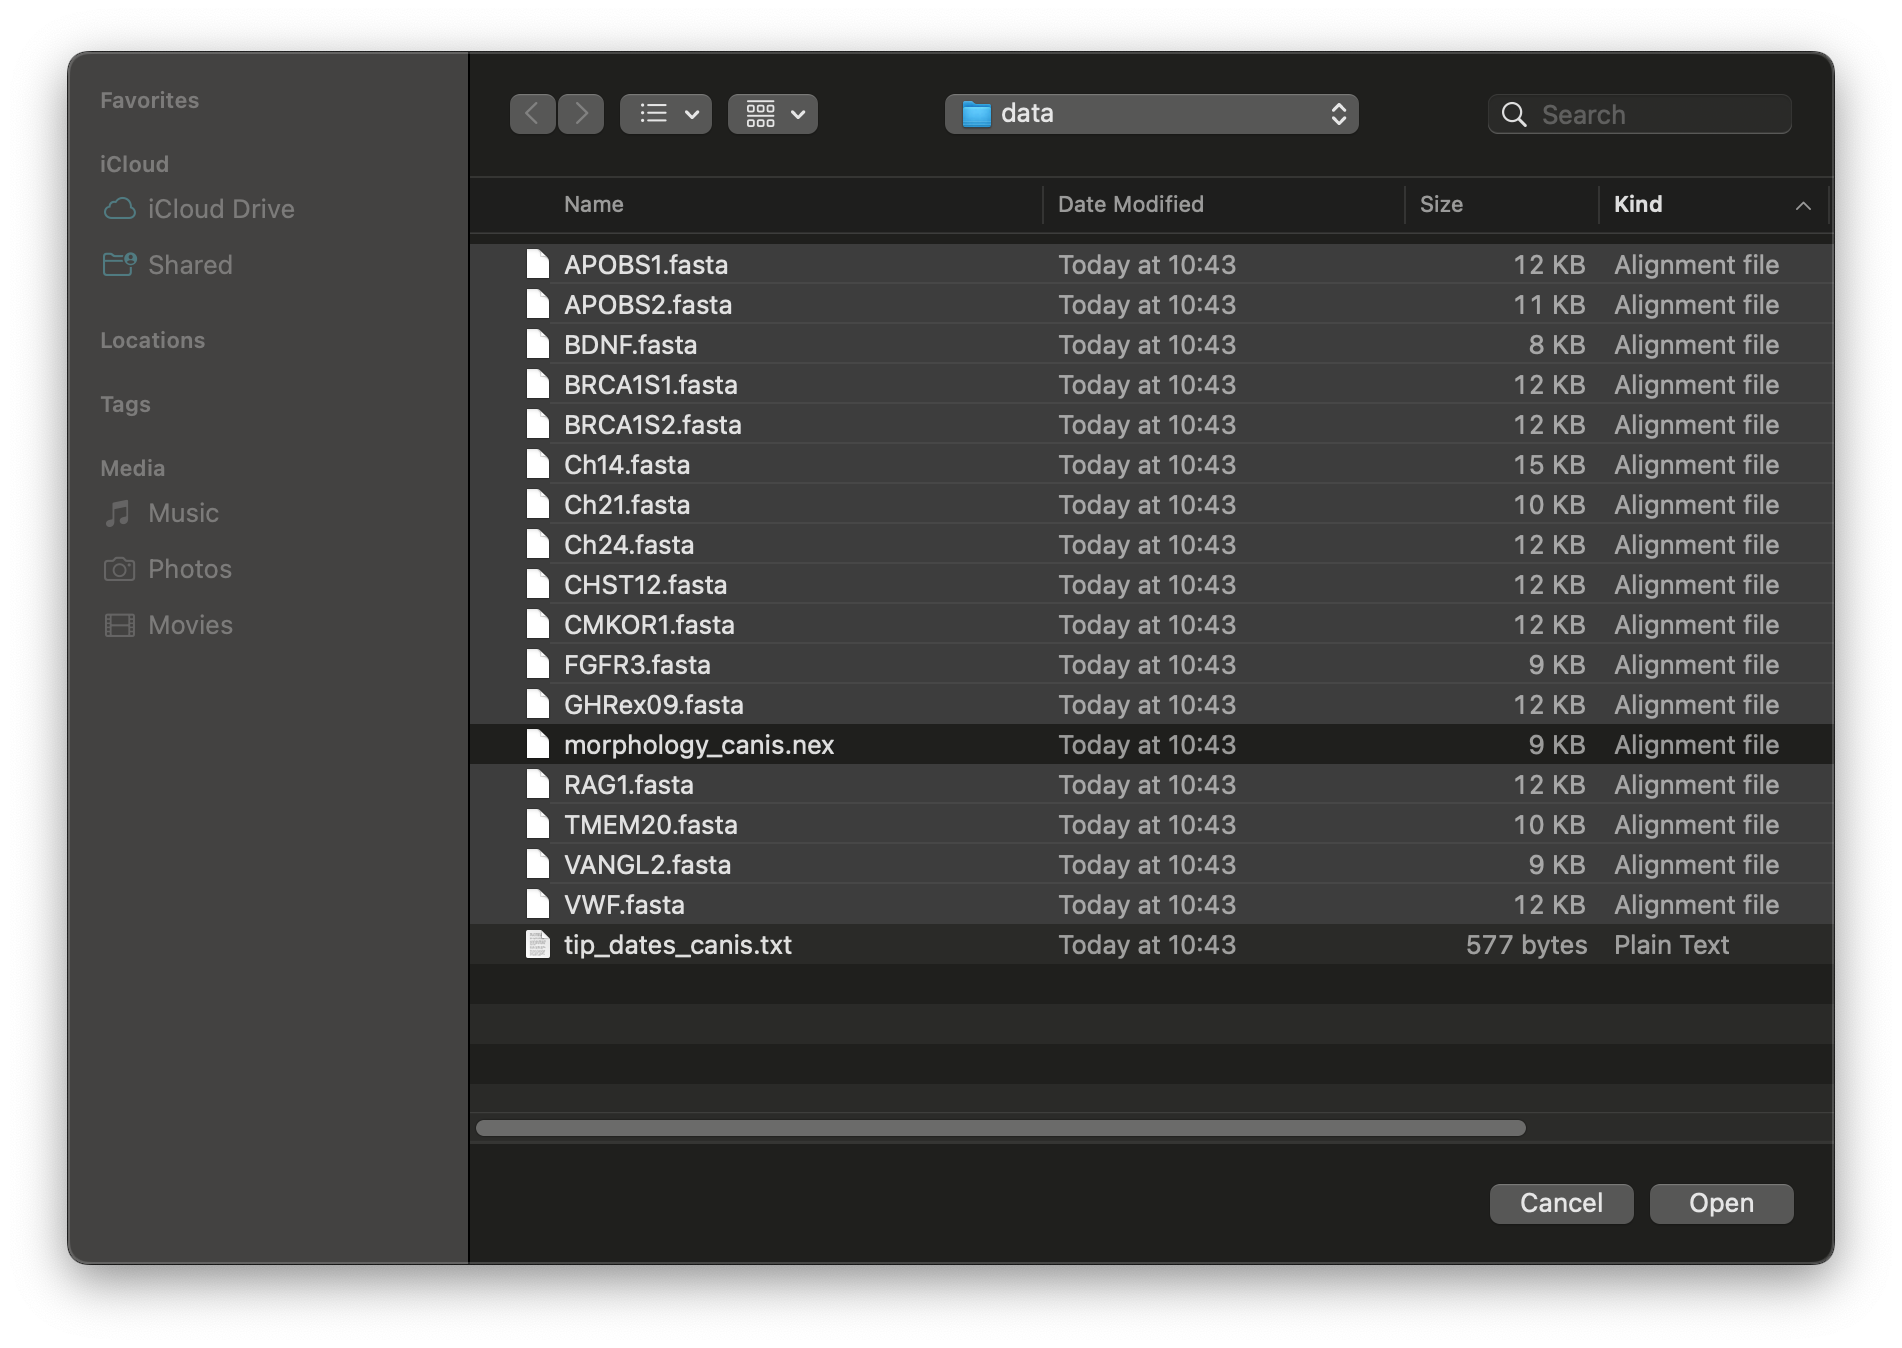This screenshot has width=1902, height=1348.
Task: Select the Shared folder in sidebar
Action: click(x=190, y=265)
